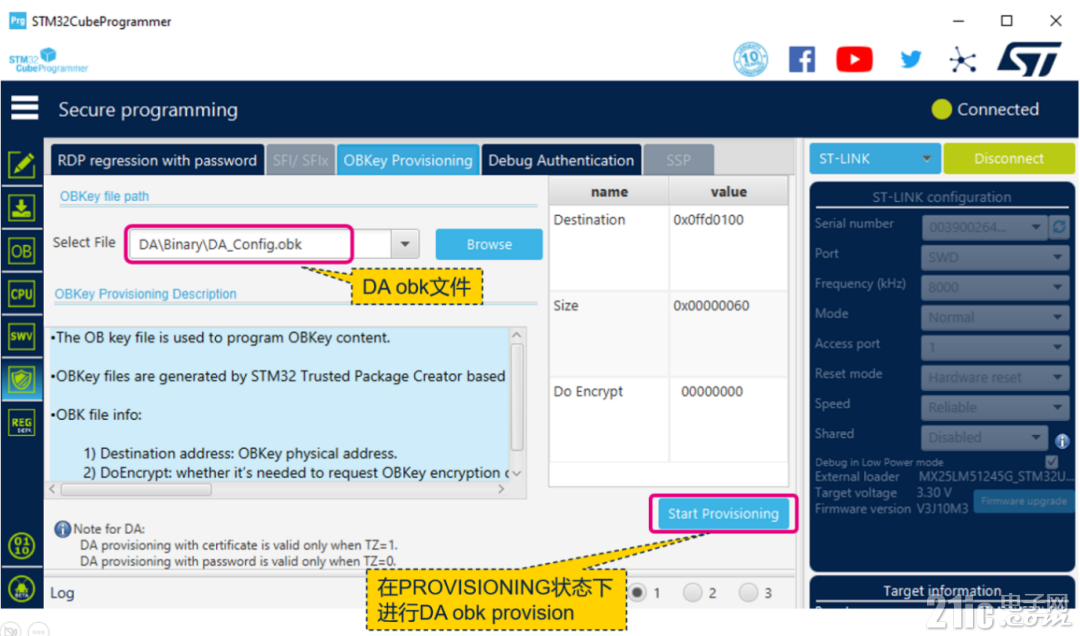This screenshot has height=636, width=1080.
Task: Open the Shared Disabled dropdown
Action: point(985,437)
